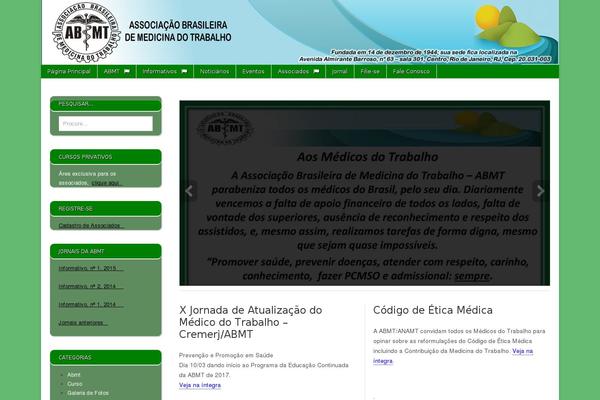Image resolution: width=600 pixels, height=400 pixels.
Task: Click 'Prevenção e Promoção em Saúde' text
Action: [x=226, y=355]
